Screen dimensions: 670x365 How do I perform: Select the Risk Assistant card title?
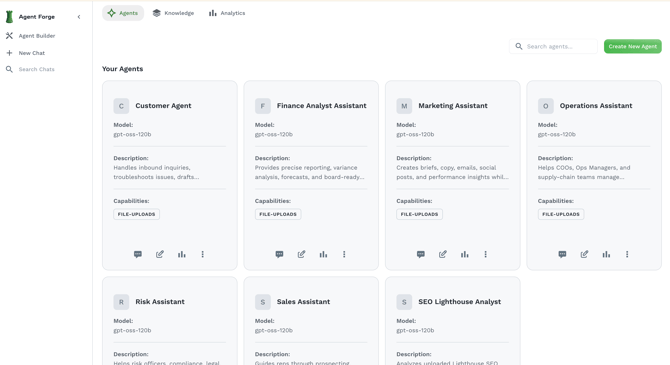pyautogui.click(x=160, y=301)
